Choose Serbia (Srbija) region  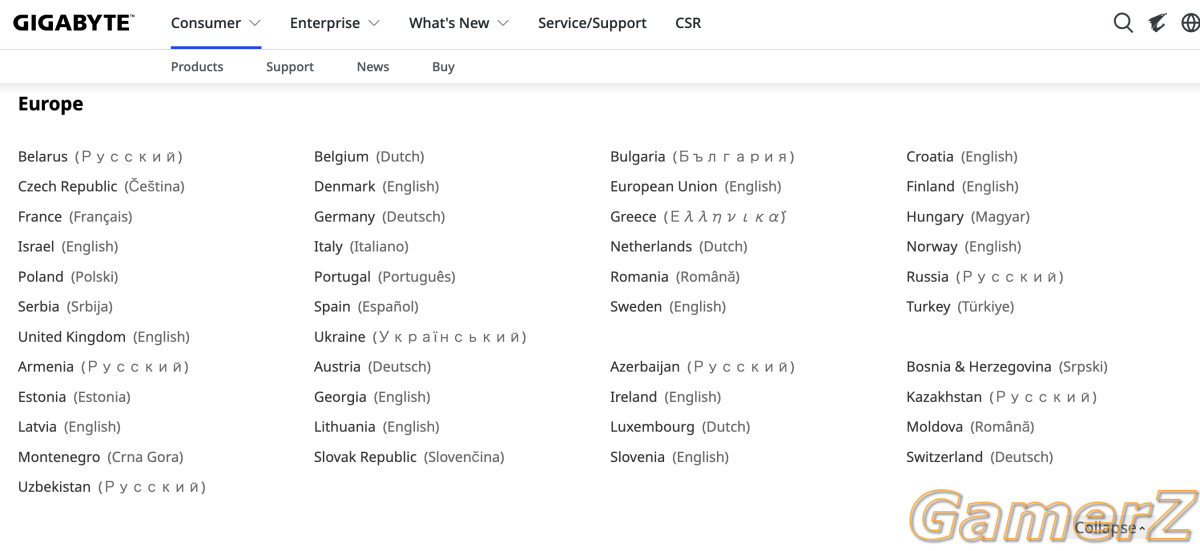pos(65,307)
